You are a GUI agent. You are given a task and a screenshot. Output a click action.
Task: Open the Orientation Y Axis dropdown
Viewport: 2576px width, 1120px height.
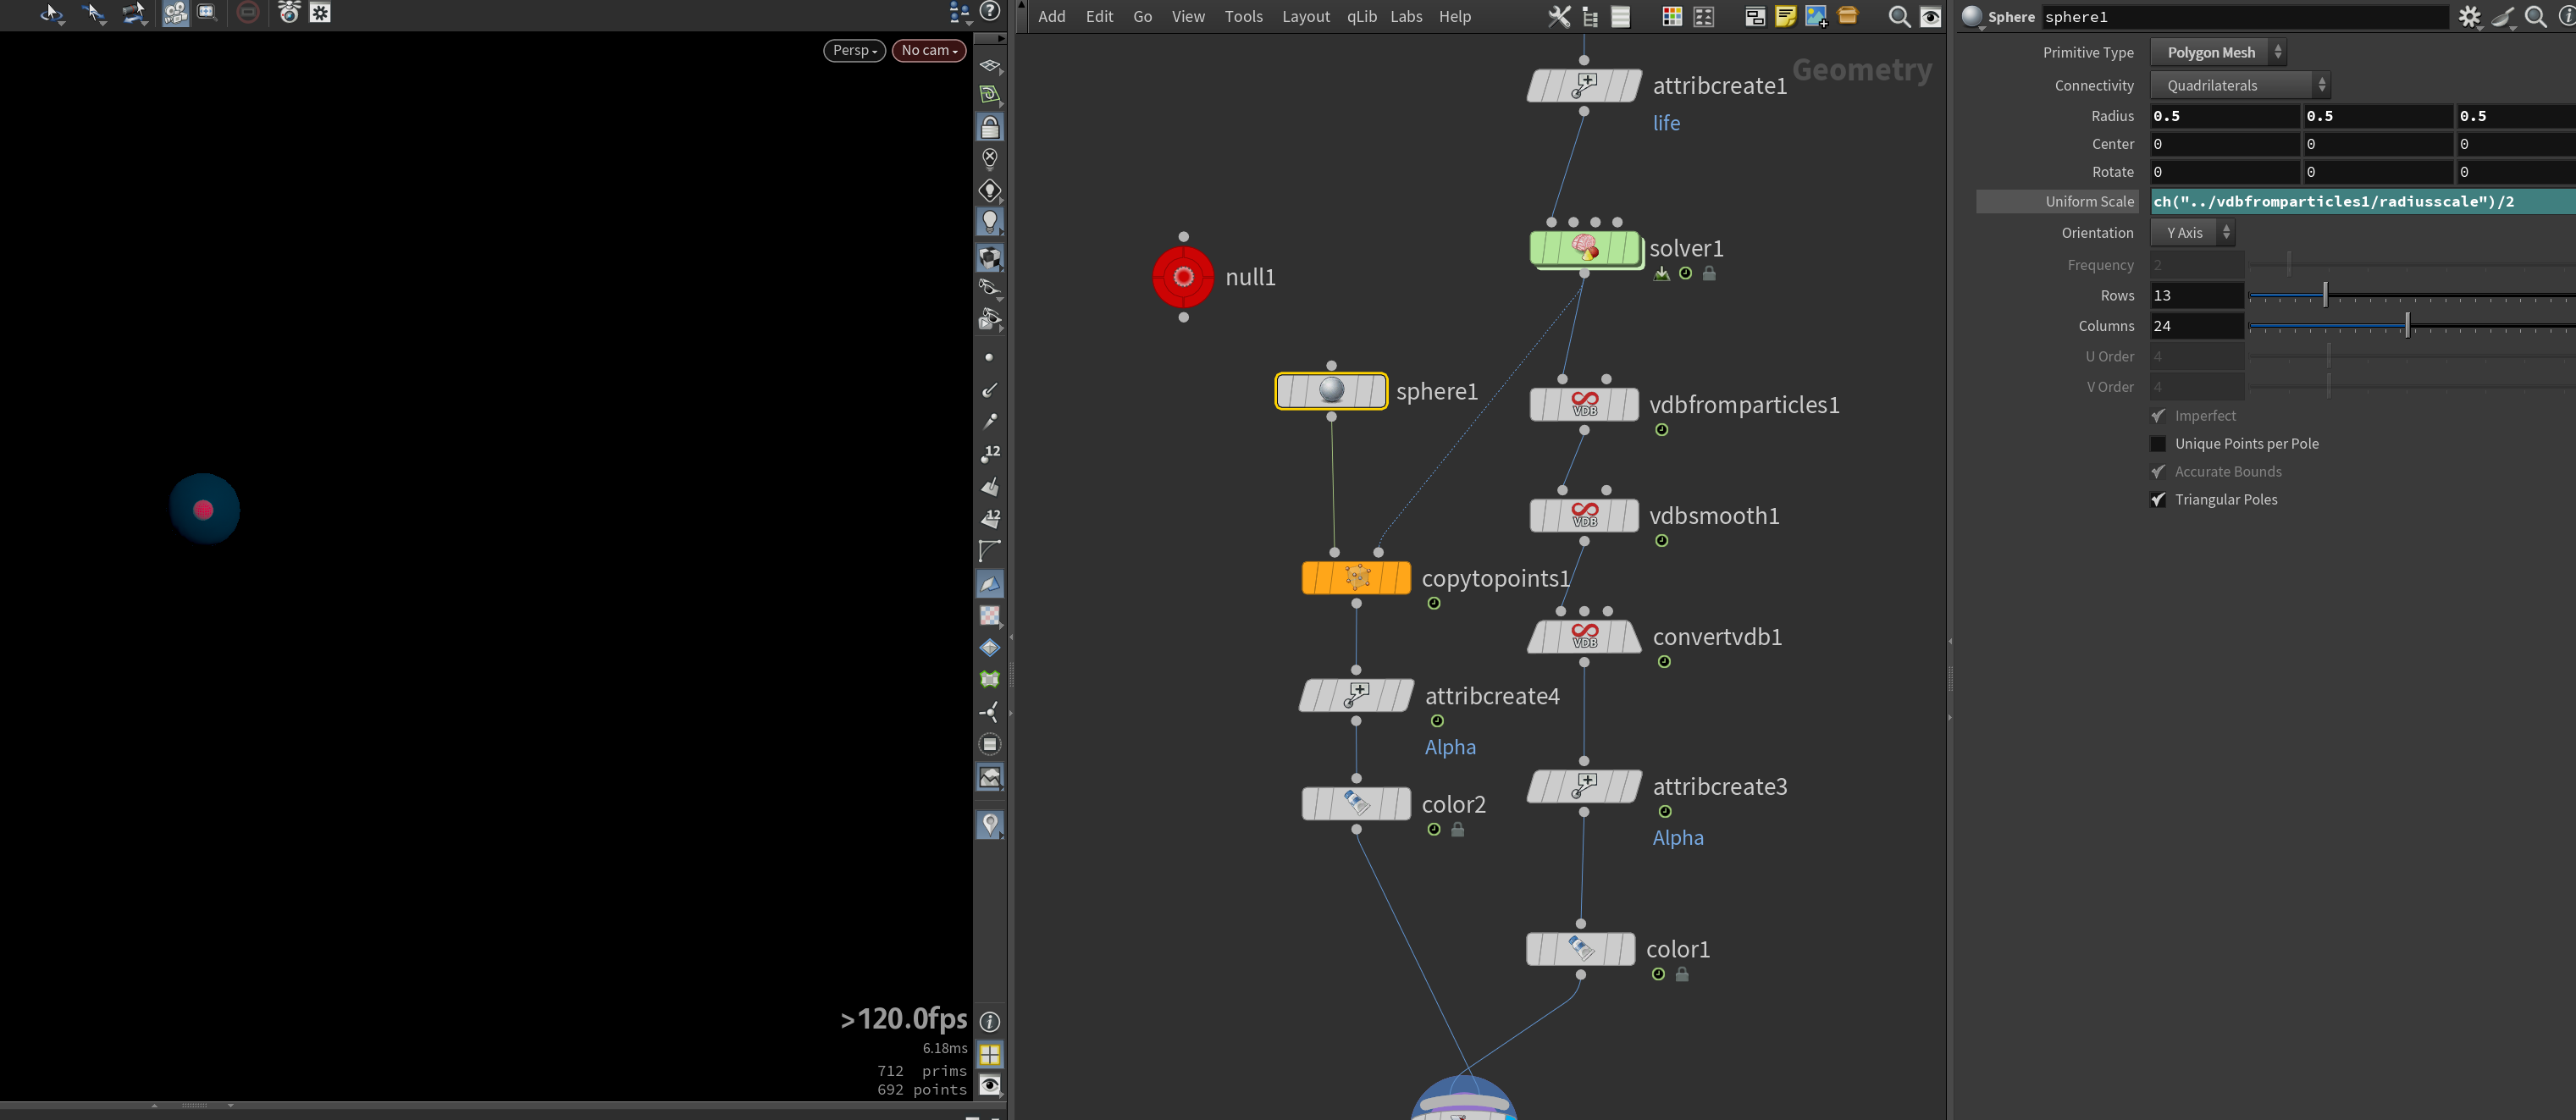click(x=2192, y=232)
